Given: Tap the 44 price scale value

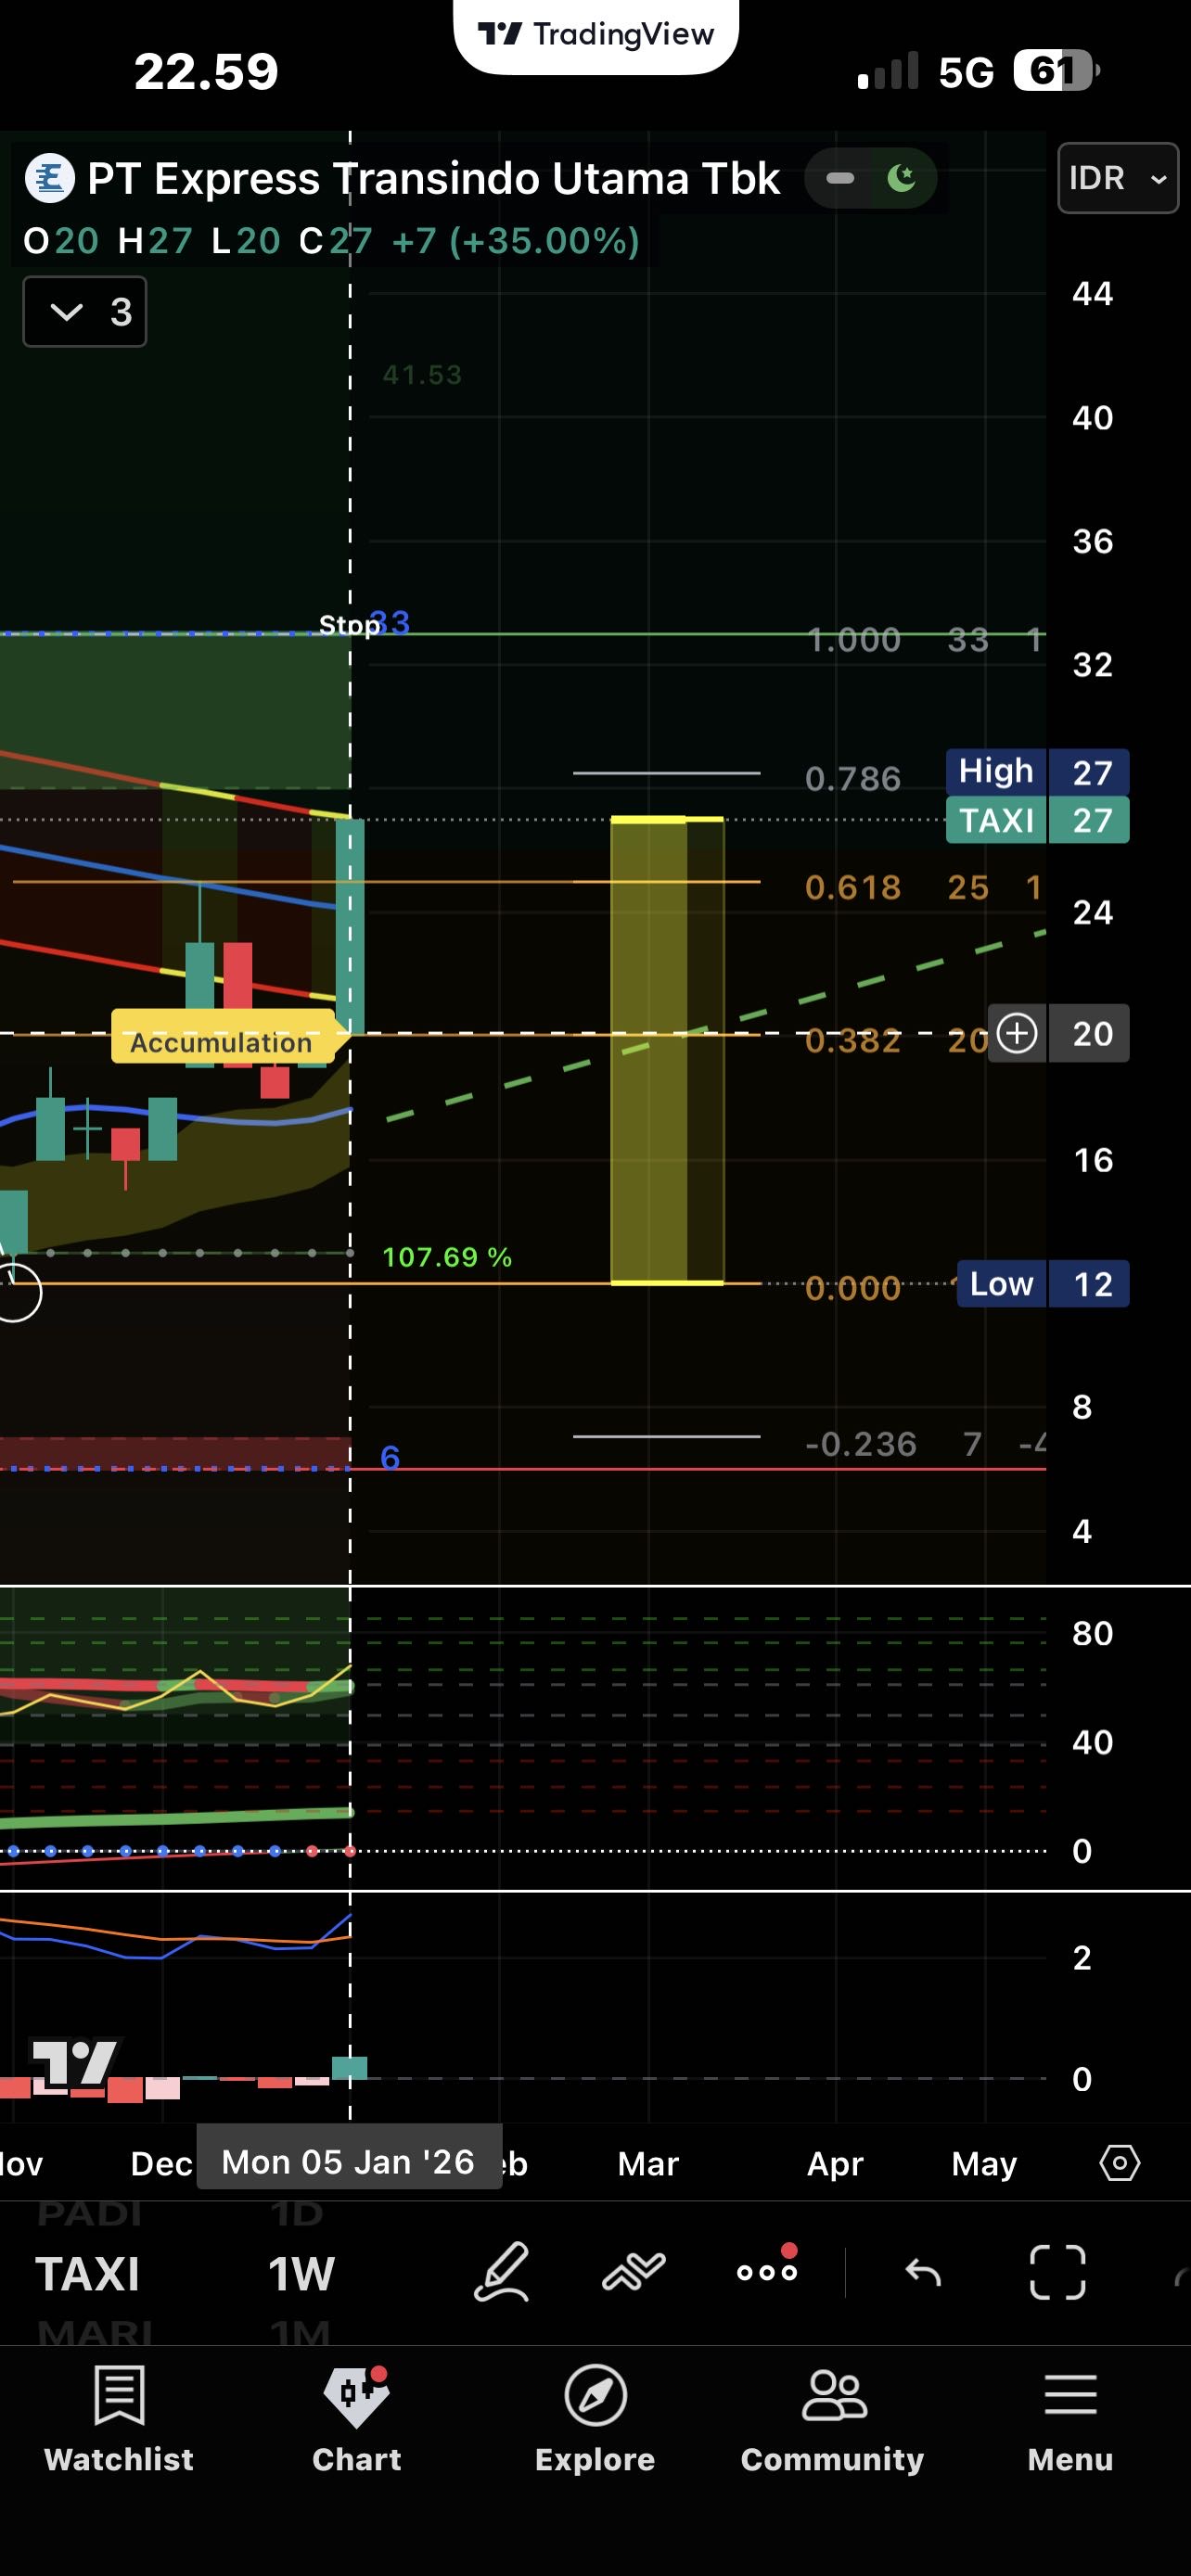Looking at the screenshot, I should point(1092,294).
